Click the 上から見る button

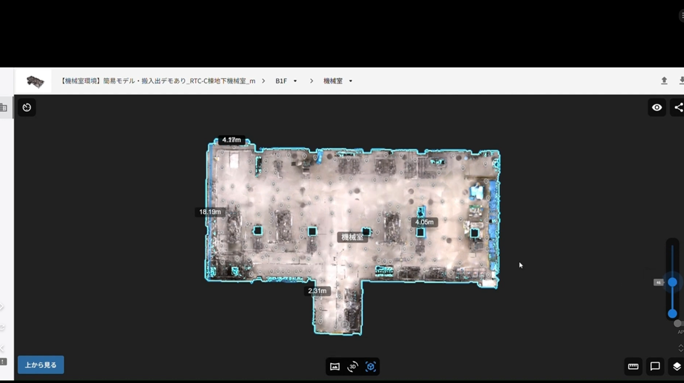click(x=41, y=365)
